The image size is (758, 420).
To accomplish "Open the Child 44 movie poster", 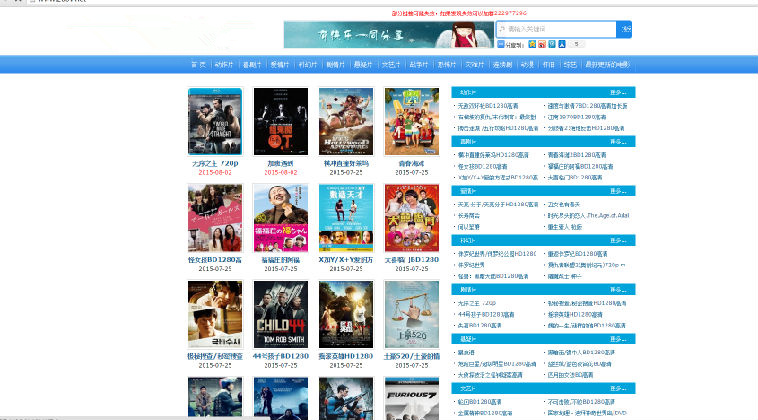I will coord(281,314).
